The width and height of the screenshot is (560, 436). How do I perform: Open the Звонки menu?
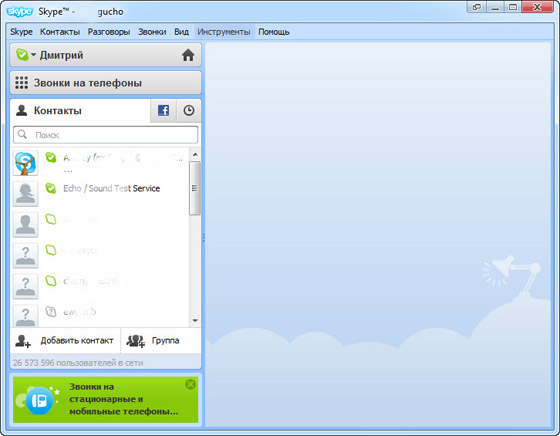click(x=152, y=32)
